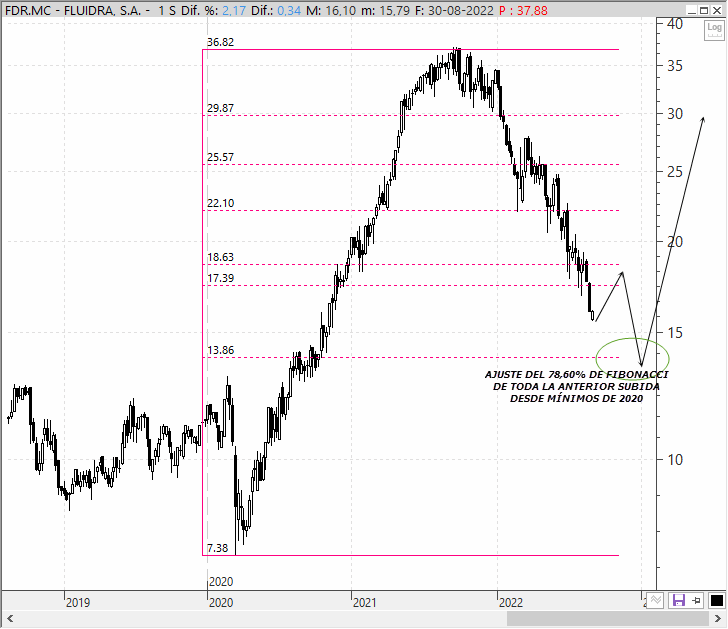Click the 22.10 Fibonacci level label
The height and width of the screenshot is (629, 728).
point(221,203)
